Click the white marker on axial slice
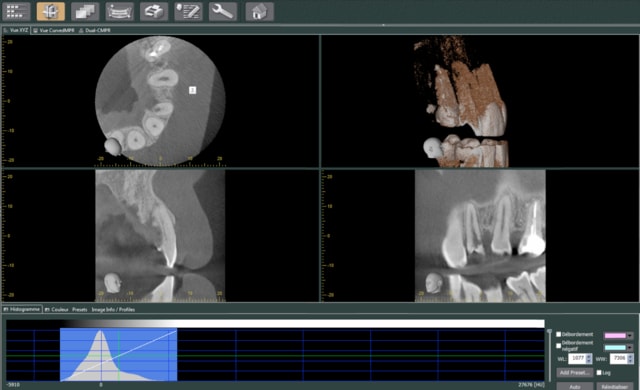 coord(193,90)
